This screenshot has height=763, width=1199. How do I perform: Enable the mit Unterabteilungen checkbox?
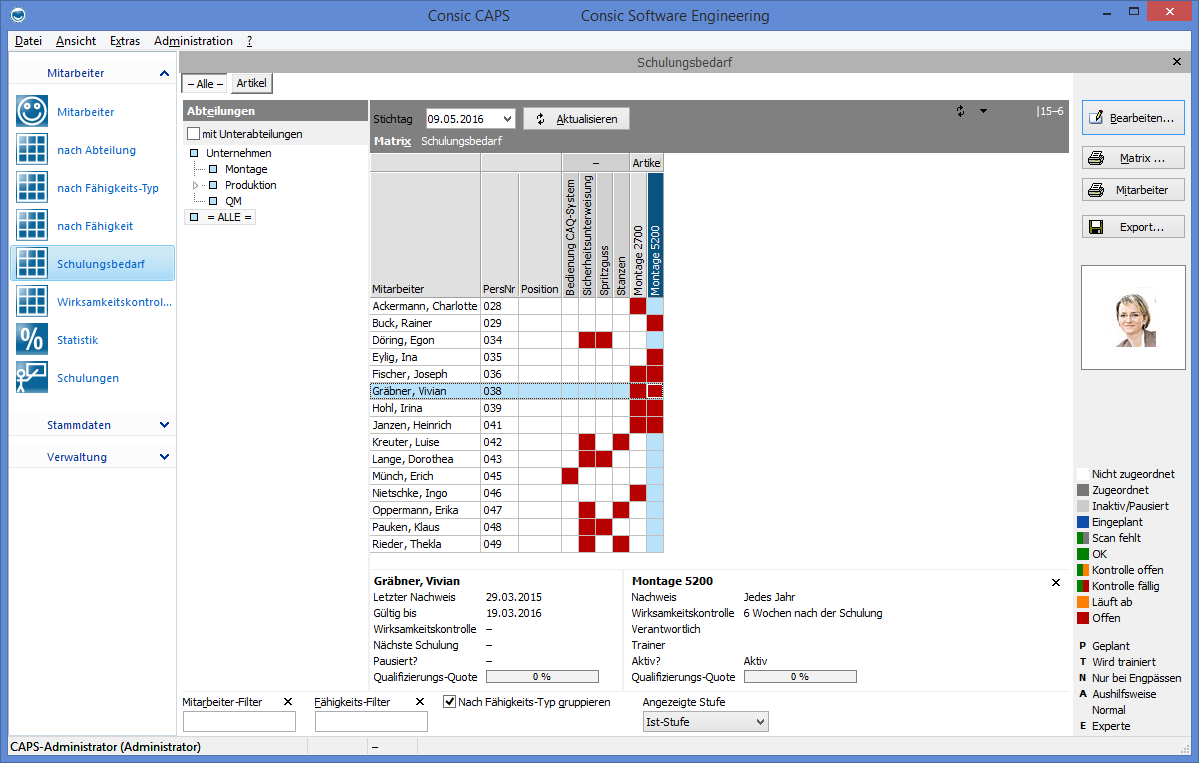pos(194,134)
